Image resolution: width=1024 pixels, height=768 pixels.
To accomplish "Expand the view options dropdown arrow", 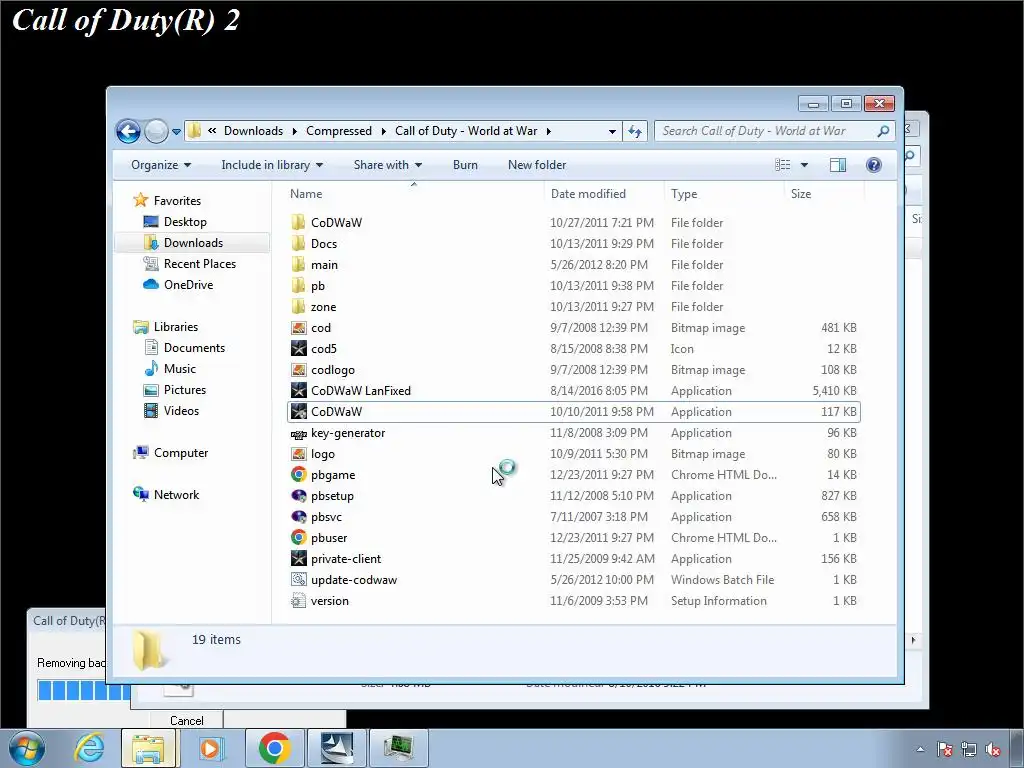I will coord(805,165).
